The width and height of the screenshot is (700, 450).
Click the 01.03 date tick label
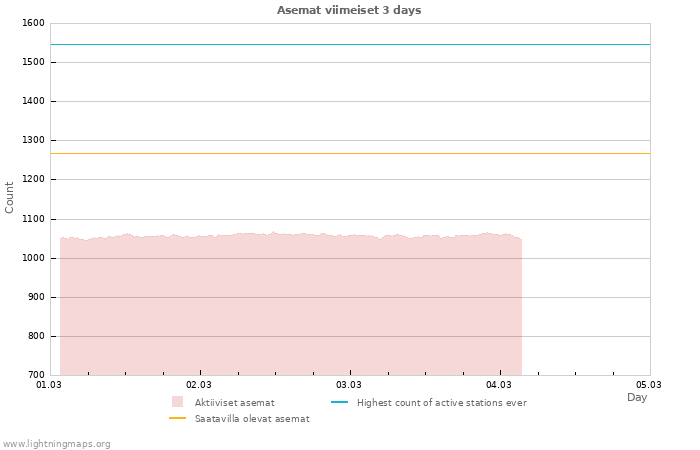(x=49, y=384)
